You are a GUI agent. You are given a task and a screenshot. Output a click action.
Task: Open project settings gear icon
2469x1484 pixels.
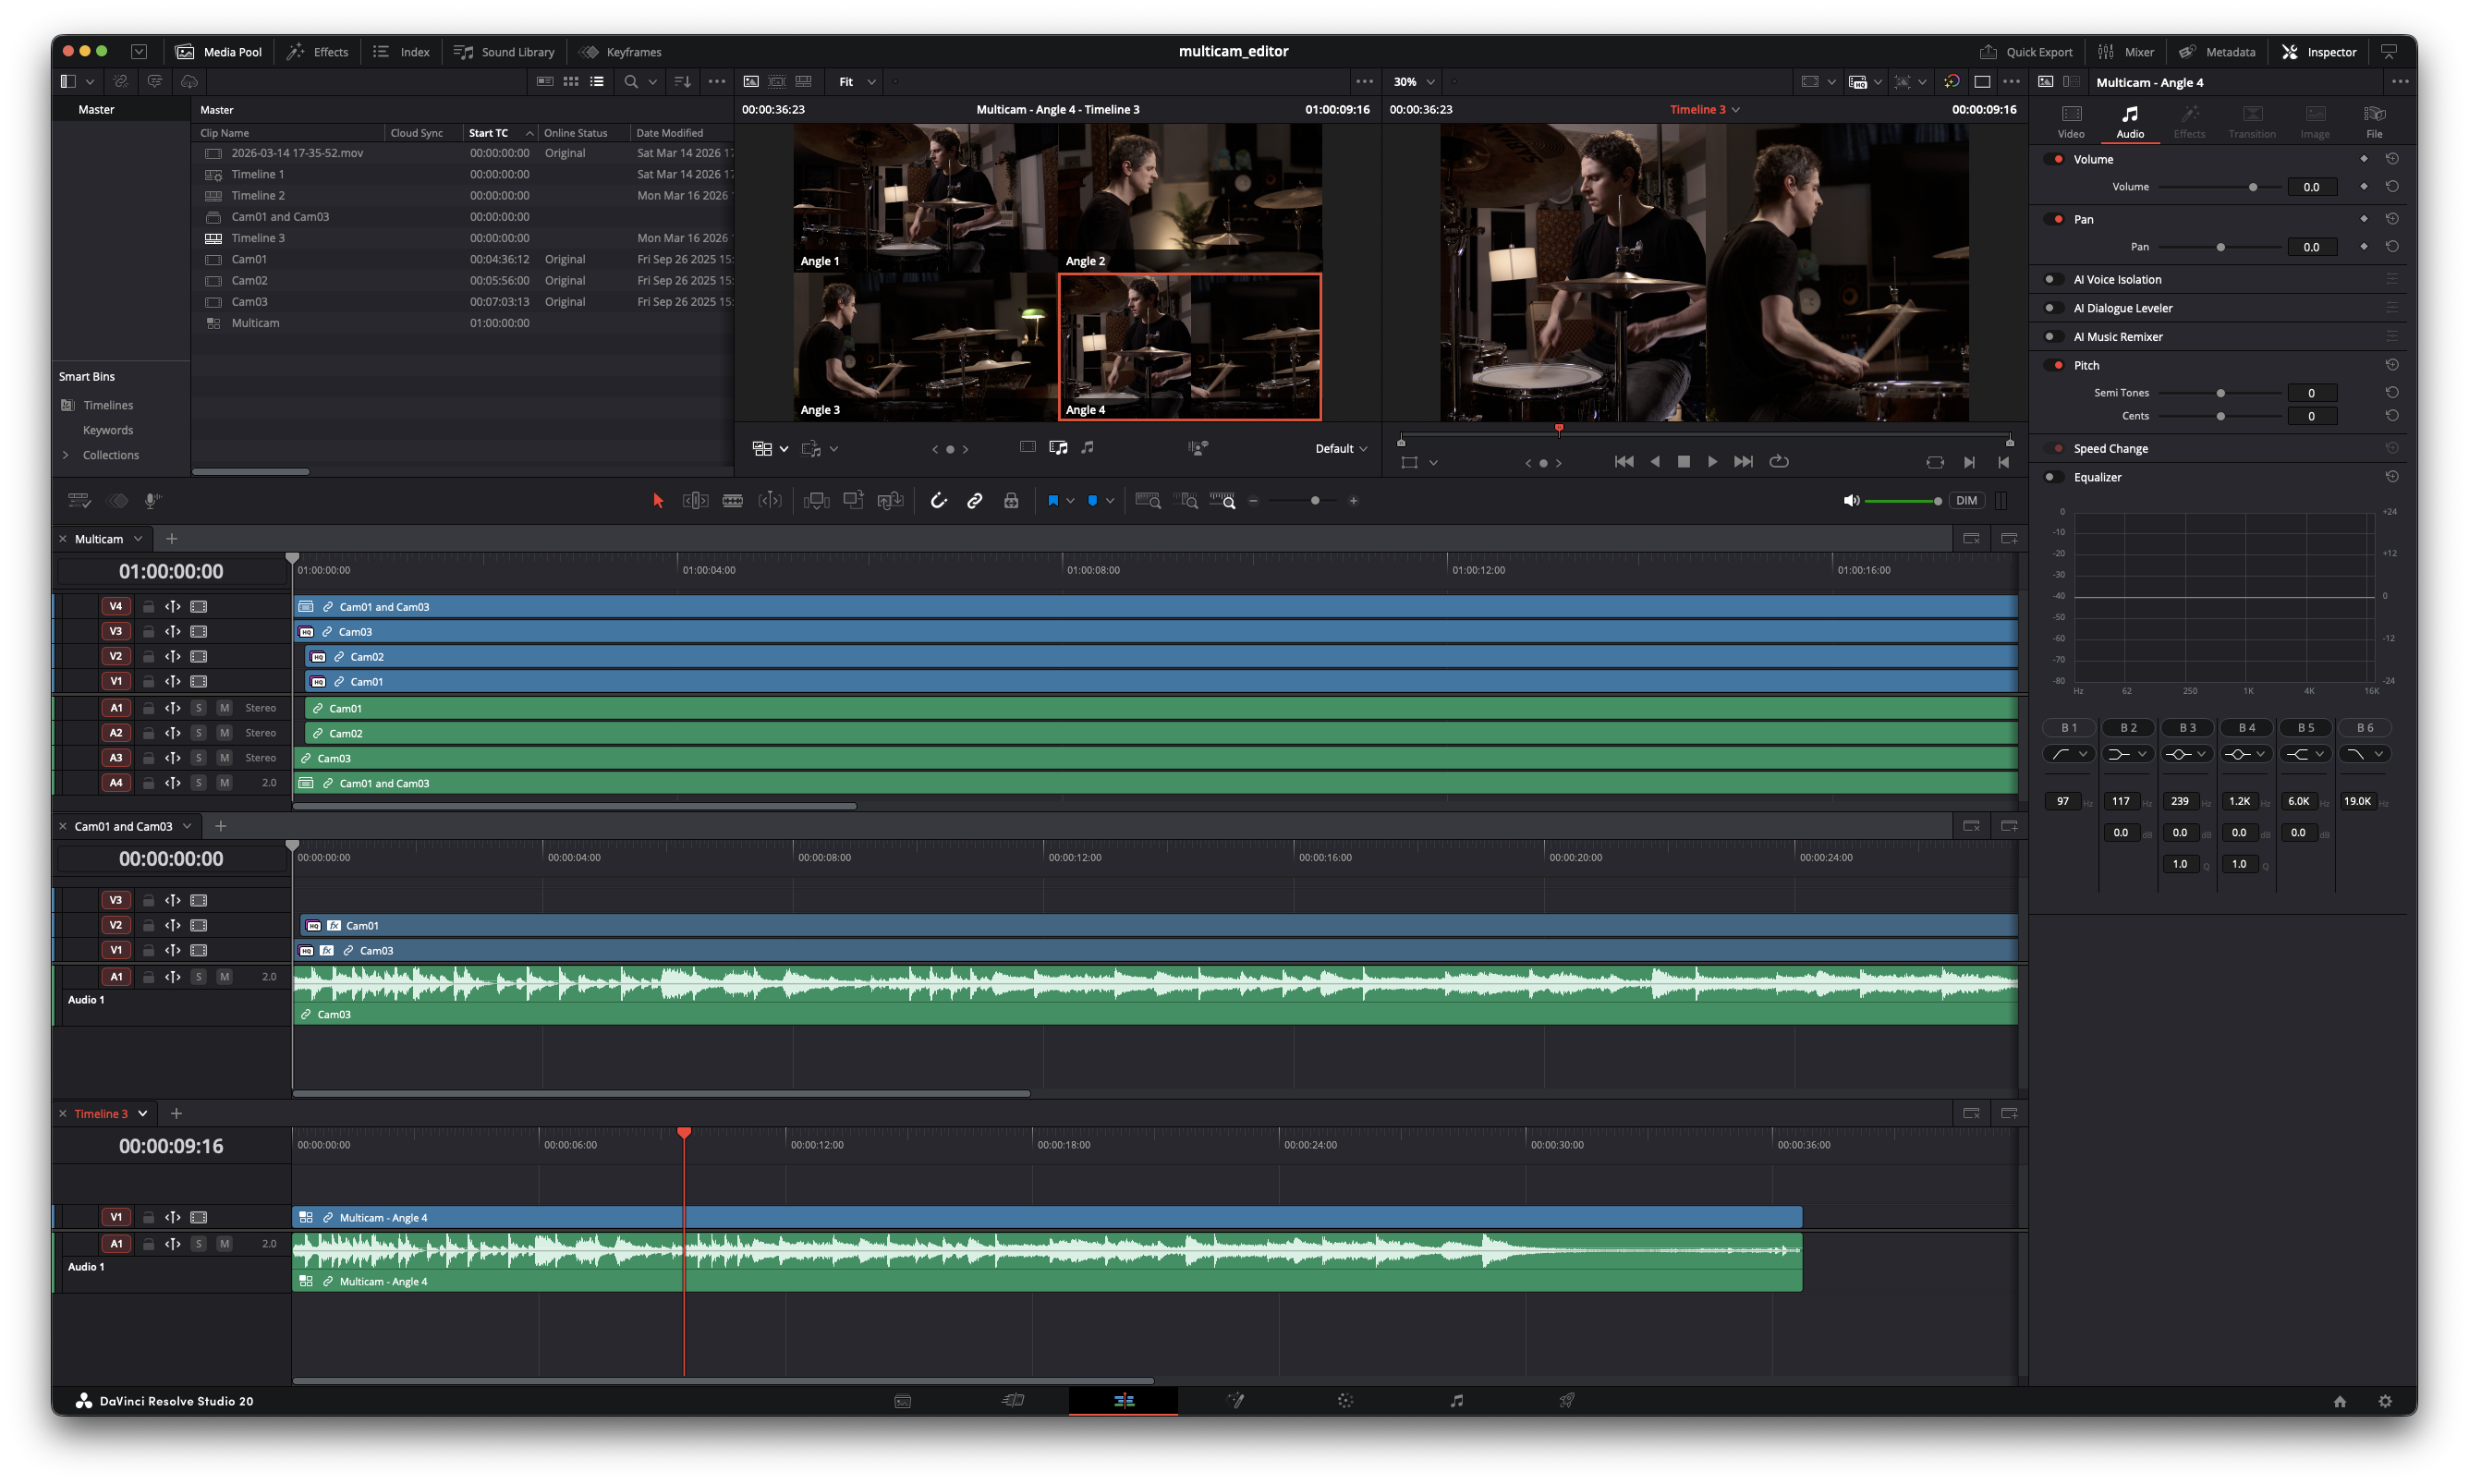pyautogui.click(x=2385, y=1401)
